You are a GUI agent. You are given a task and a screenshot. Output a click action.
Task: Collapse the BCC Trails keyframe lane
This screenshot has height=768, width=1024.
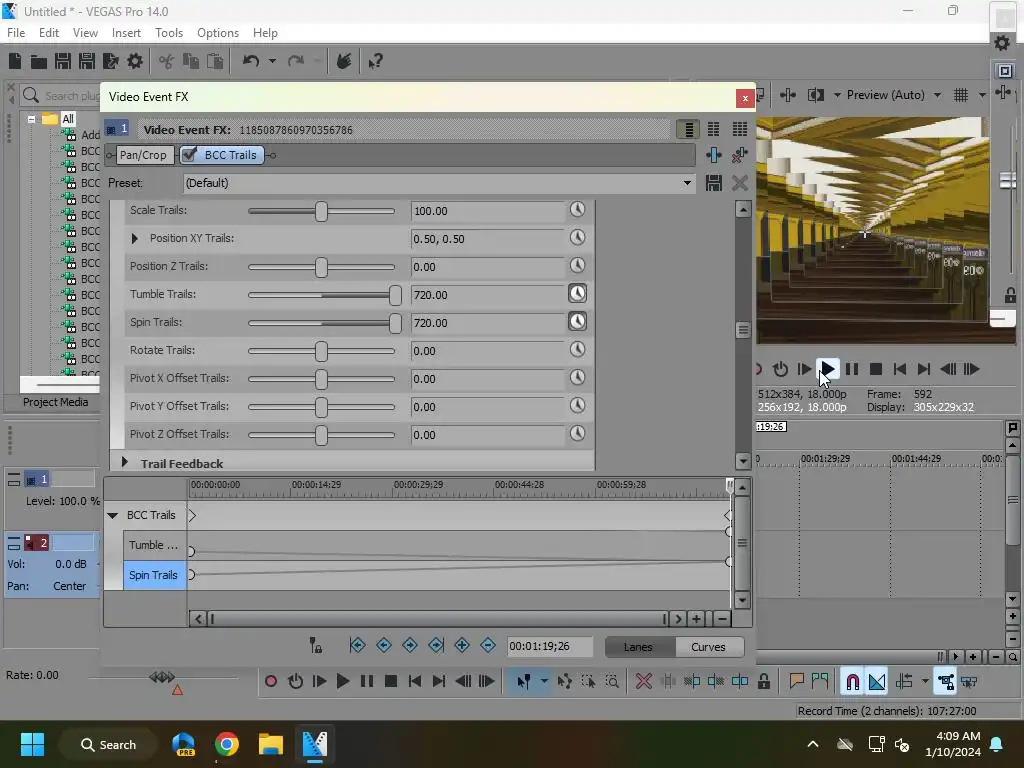112,515
